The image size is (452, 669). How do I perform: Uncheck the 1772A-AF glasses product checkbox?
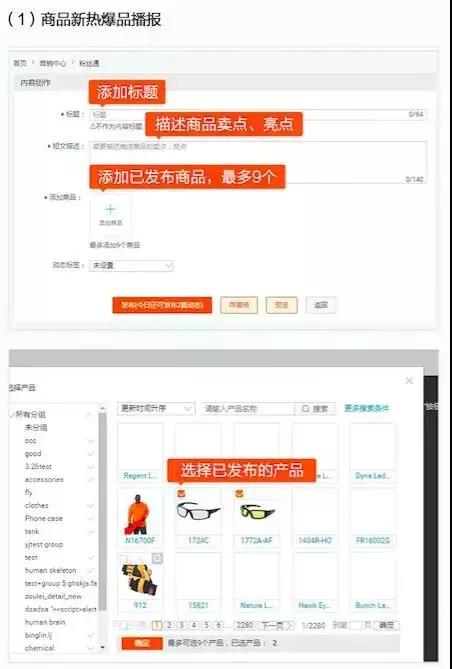coord(239,494)
